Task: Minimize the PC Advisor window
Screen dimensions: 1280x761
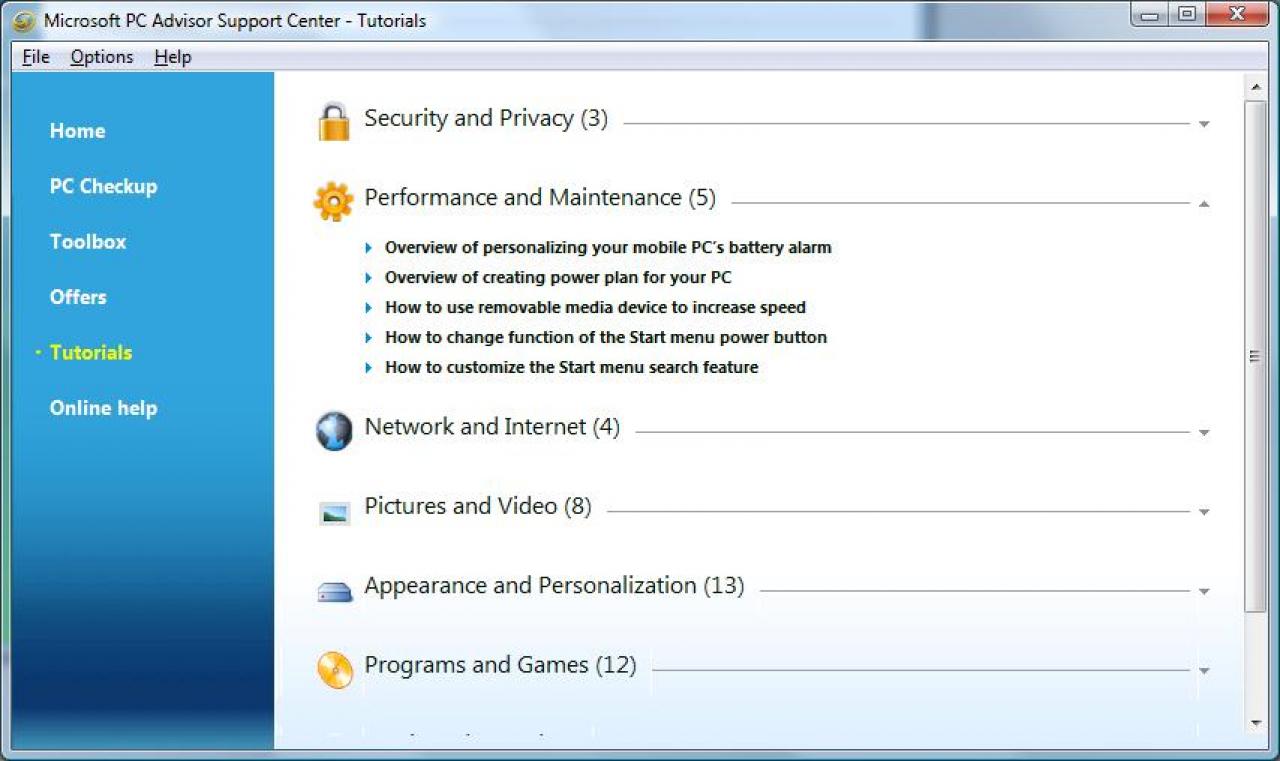Action: point(1150,15)
